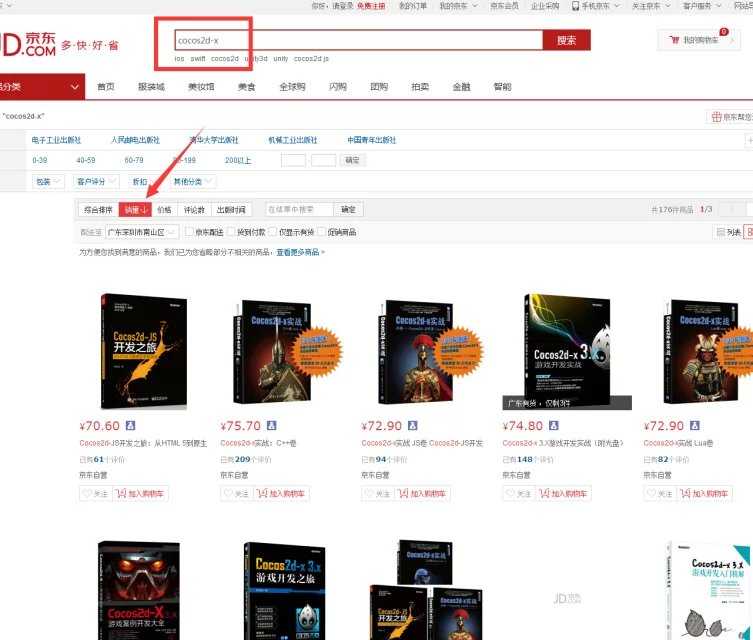The image size is (753, 640).
Task: Filter by 电子工业出版社 publisher
Action: (56, 140)
